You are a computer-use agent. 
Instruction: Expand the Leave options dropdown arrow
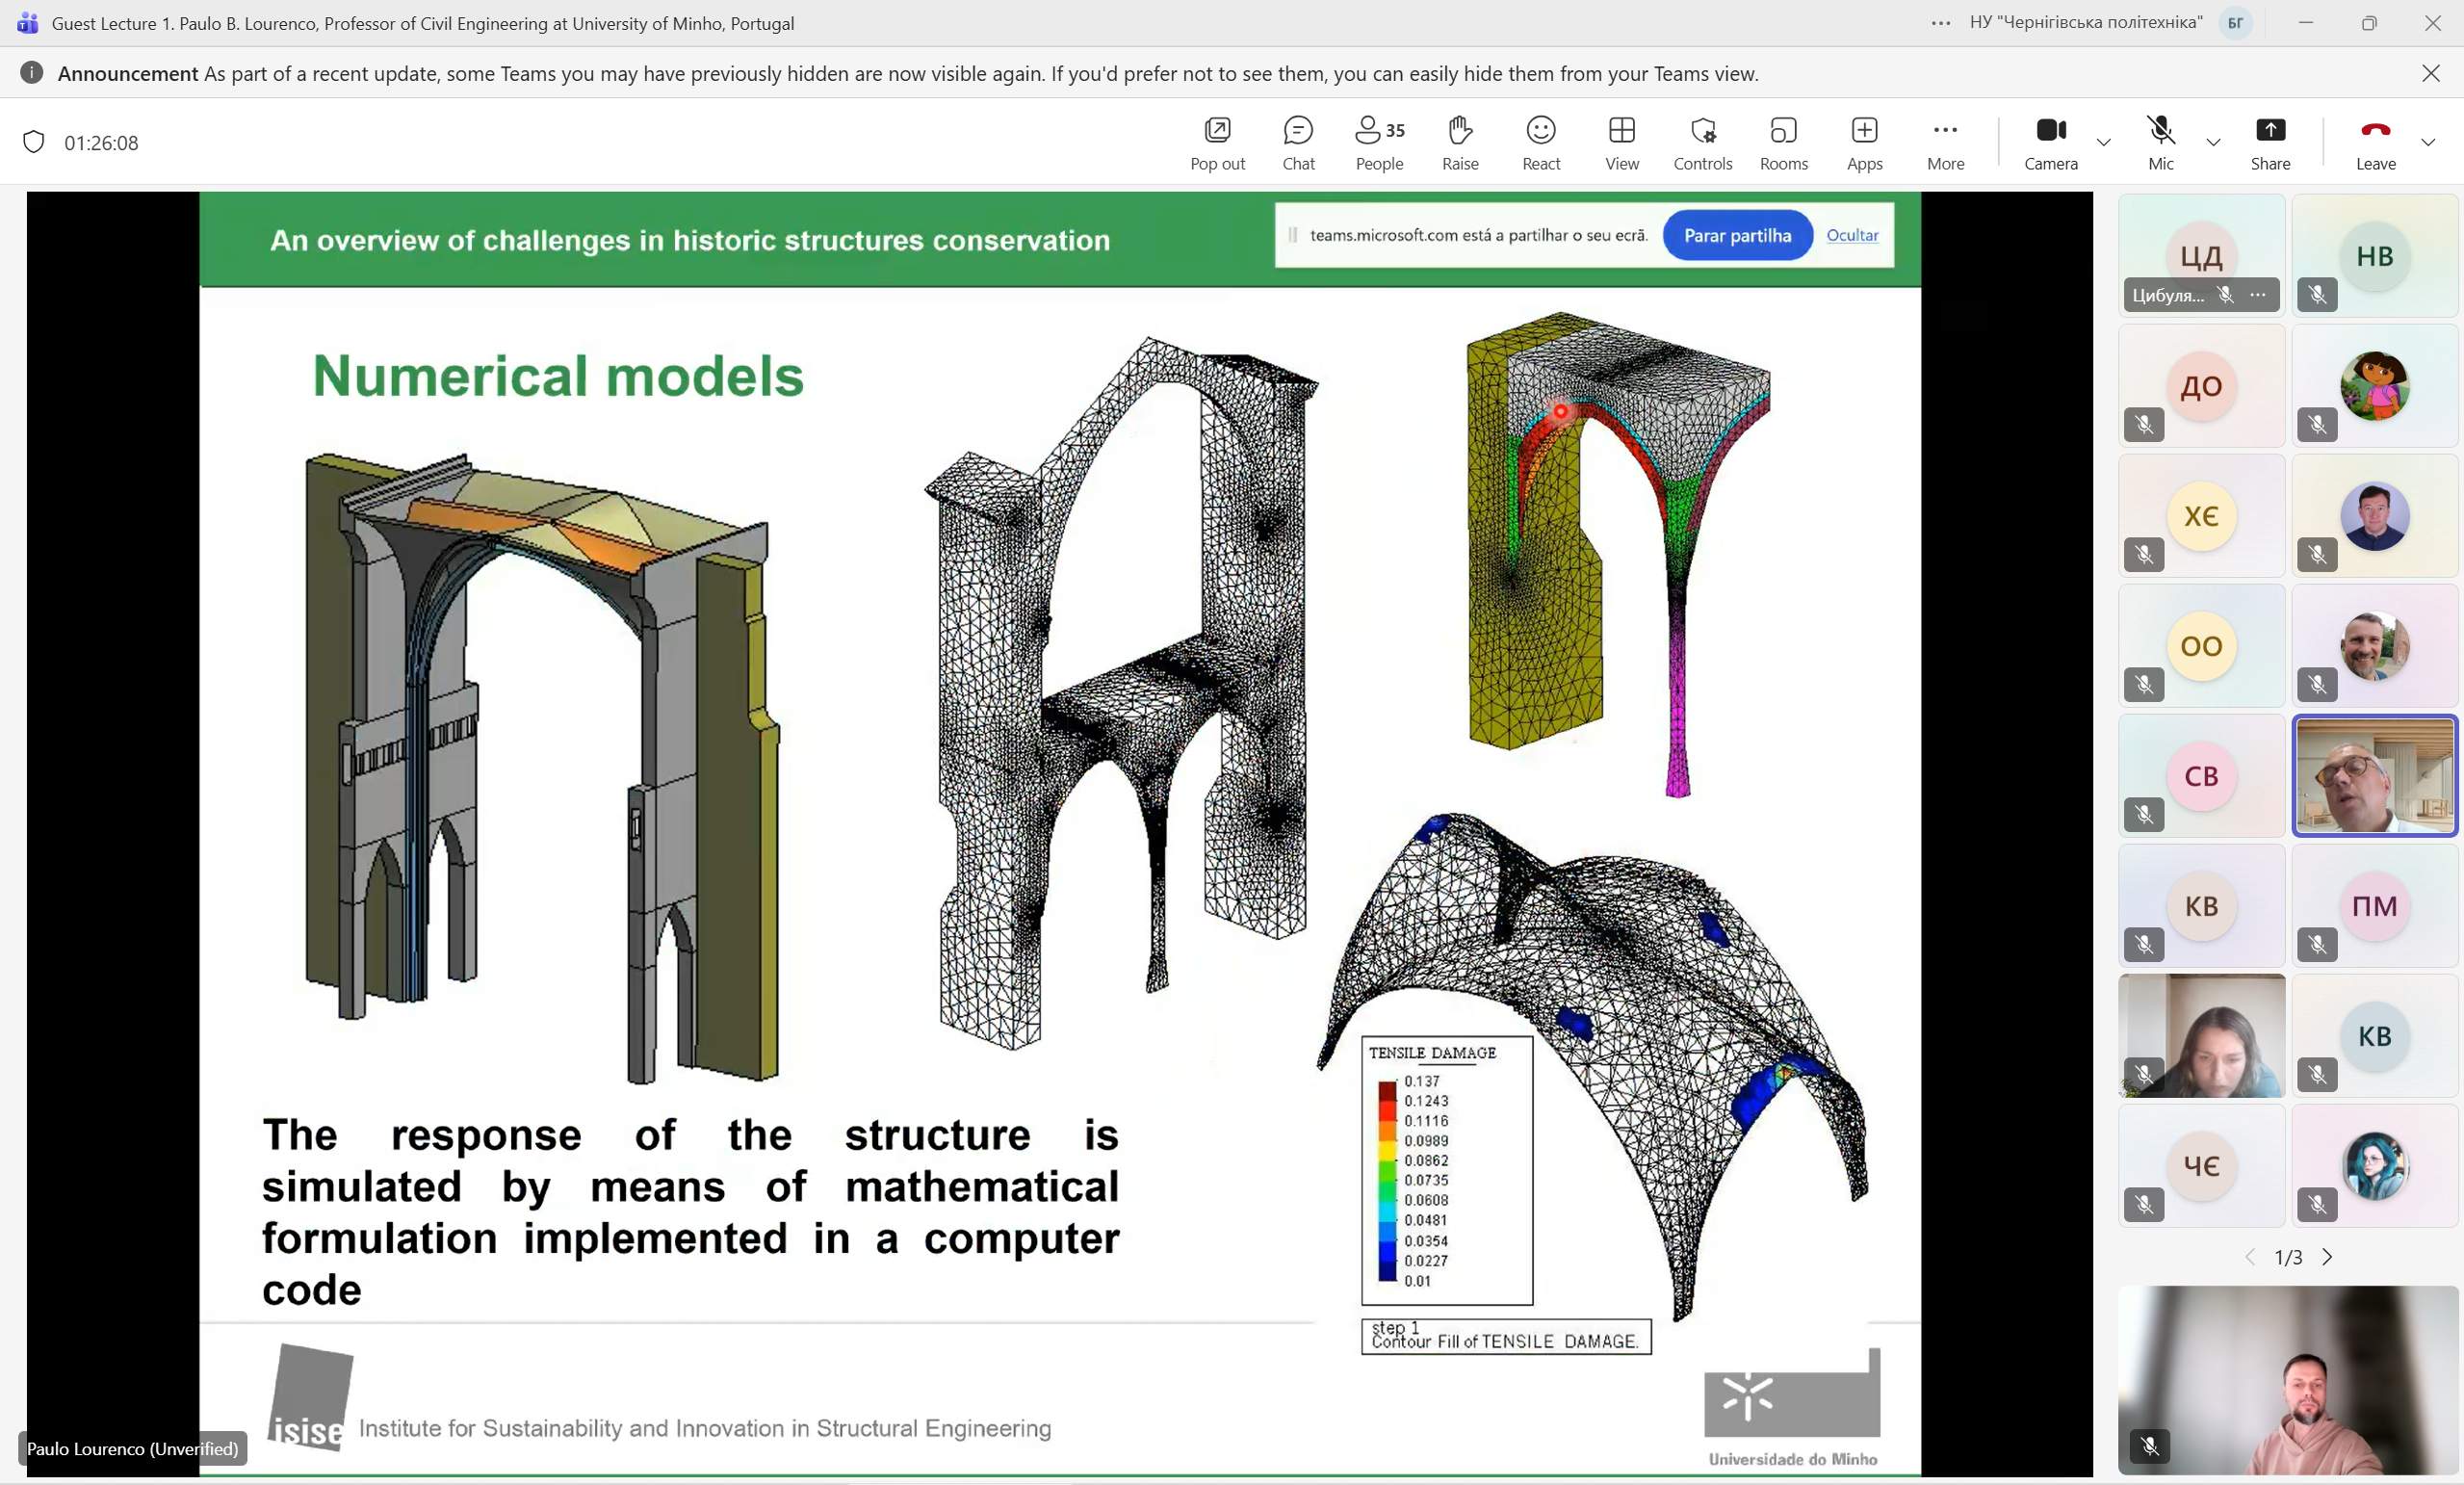pos(2428,142)
